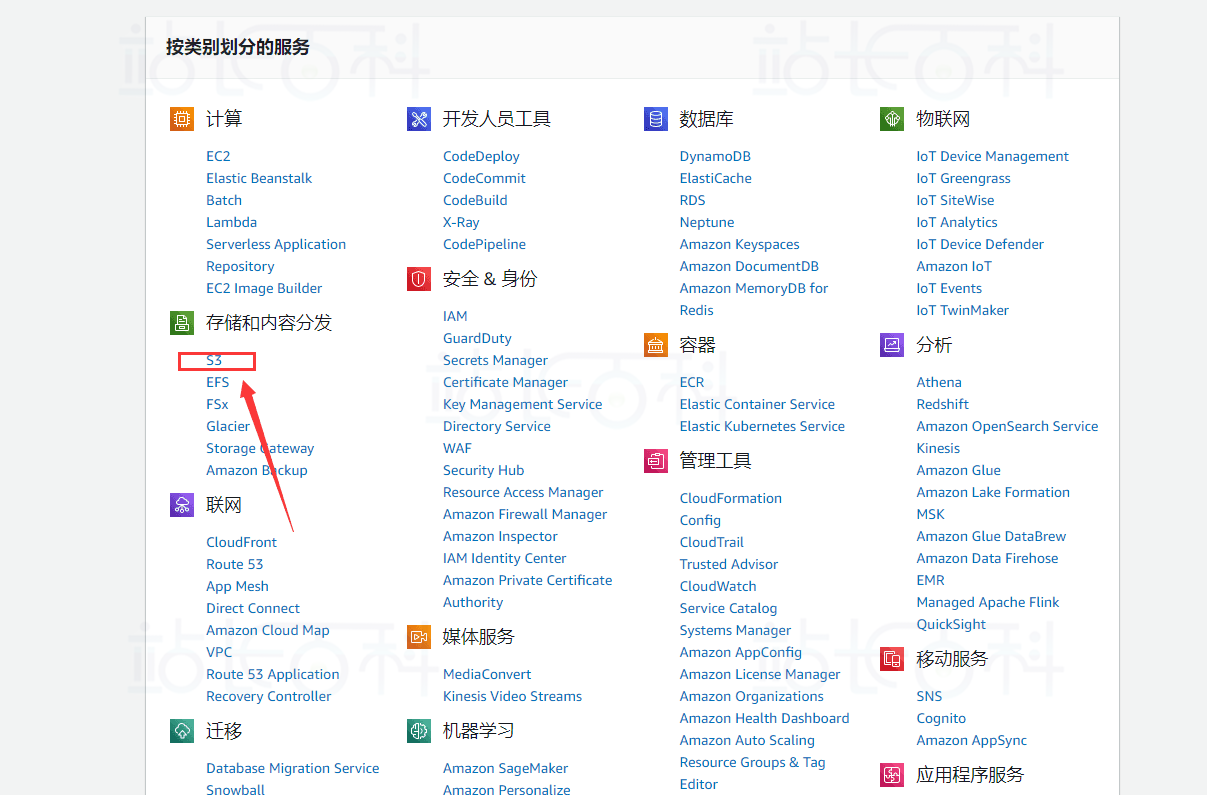Viewport: 1207px width, 795px height.
Task: Click the 分析 analytics category icon
Action: 892,345
